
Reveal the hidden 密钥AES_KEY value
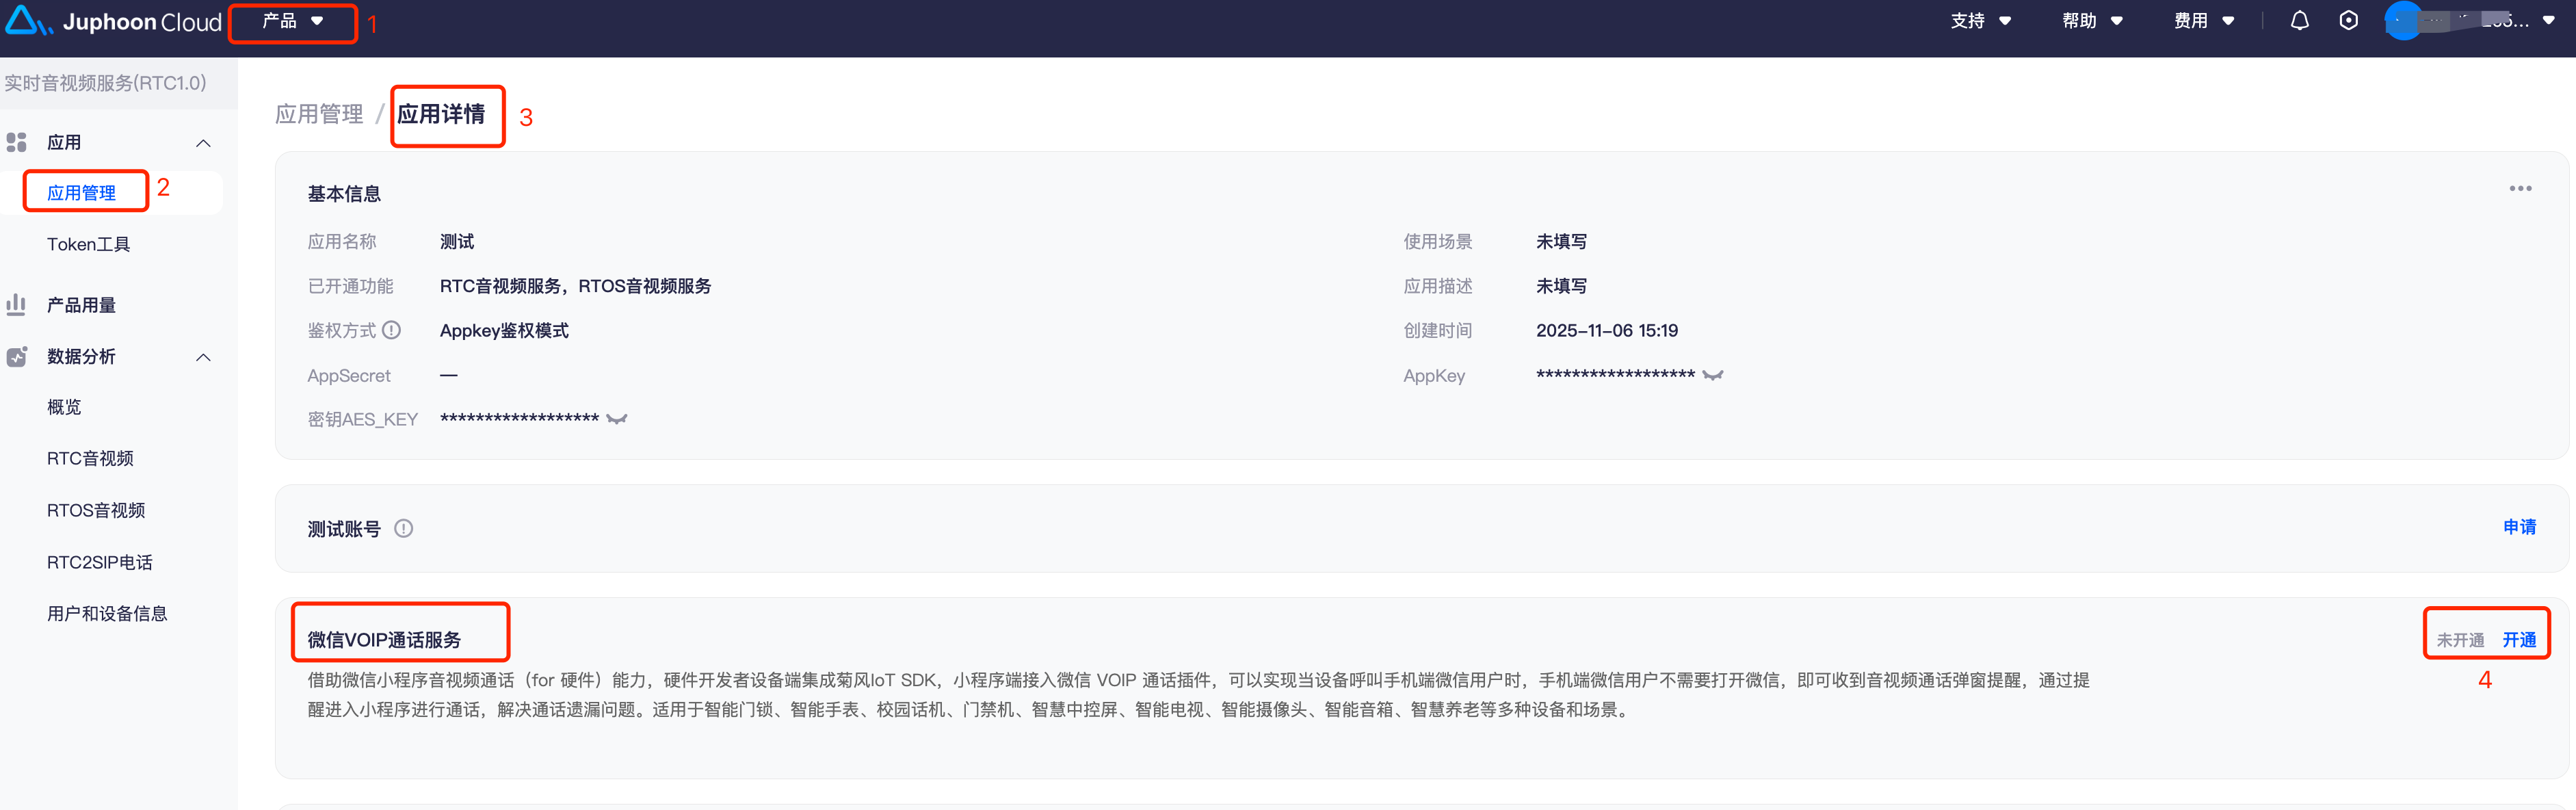(617, 420)
